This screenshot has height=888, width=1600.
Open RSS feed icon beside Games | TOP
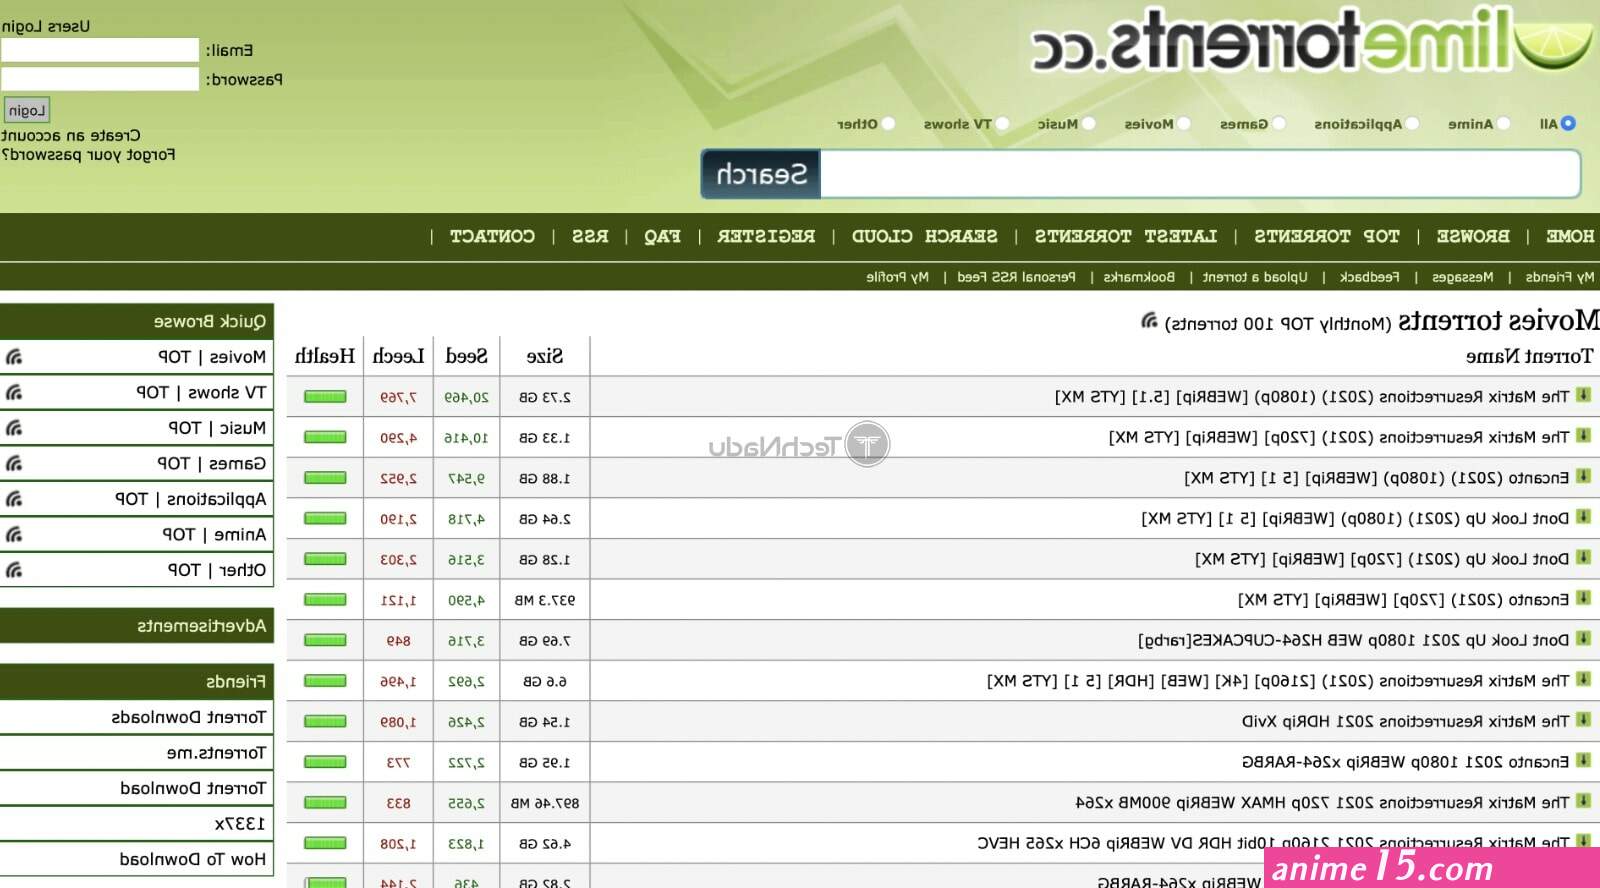14,463
